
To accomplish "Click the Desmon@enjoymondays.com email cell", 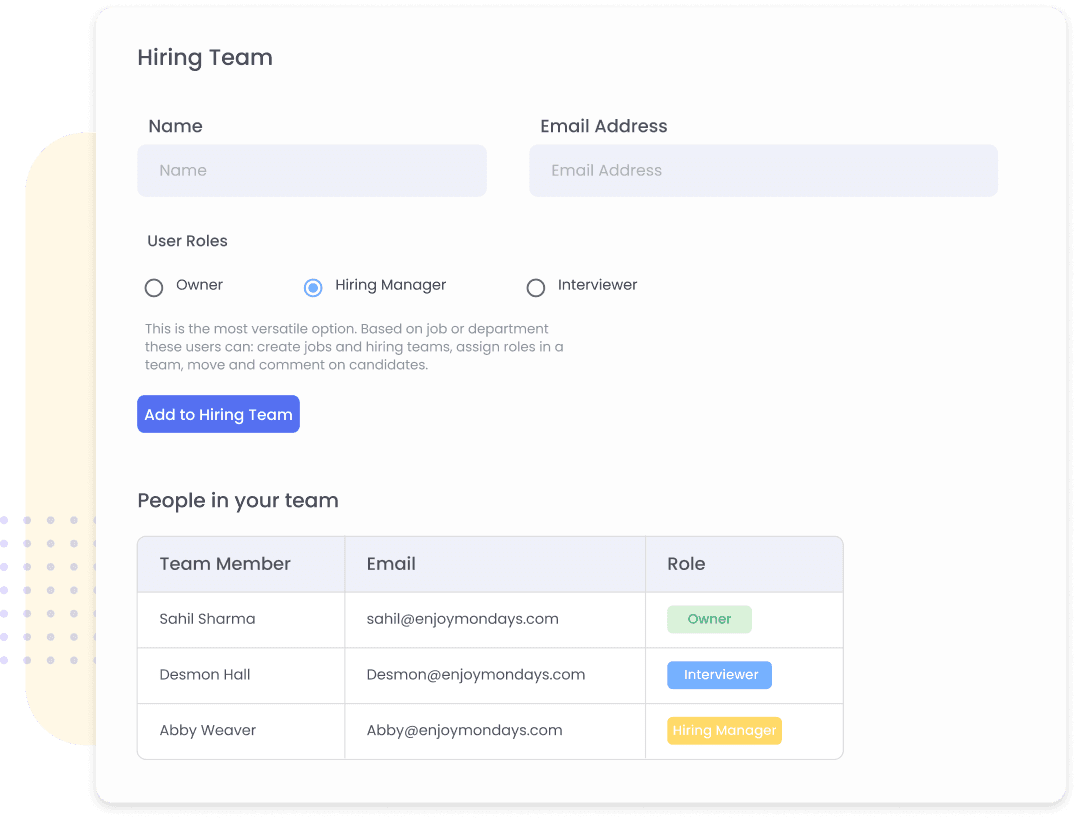I will pos(476,675).
